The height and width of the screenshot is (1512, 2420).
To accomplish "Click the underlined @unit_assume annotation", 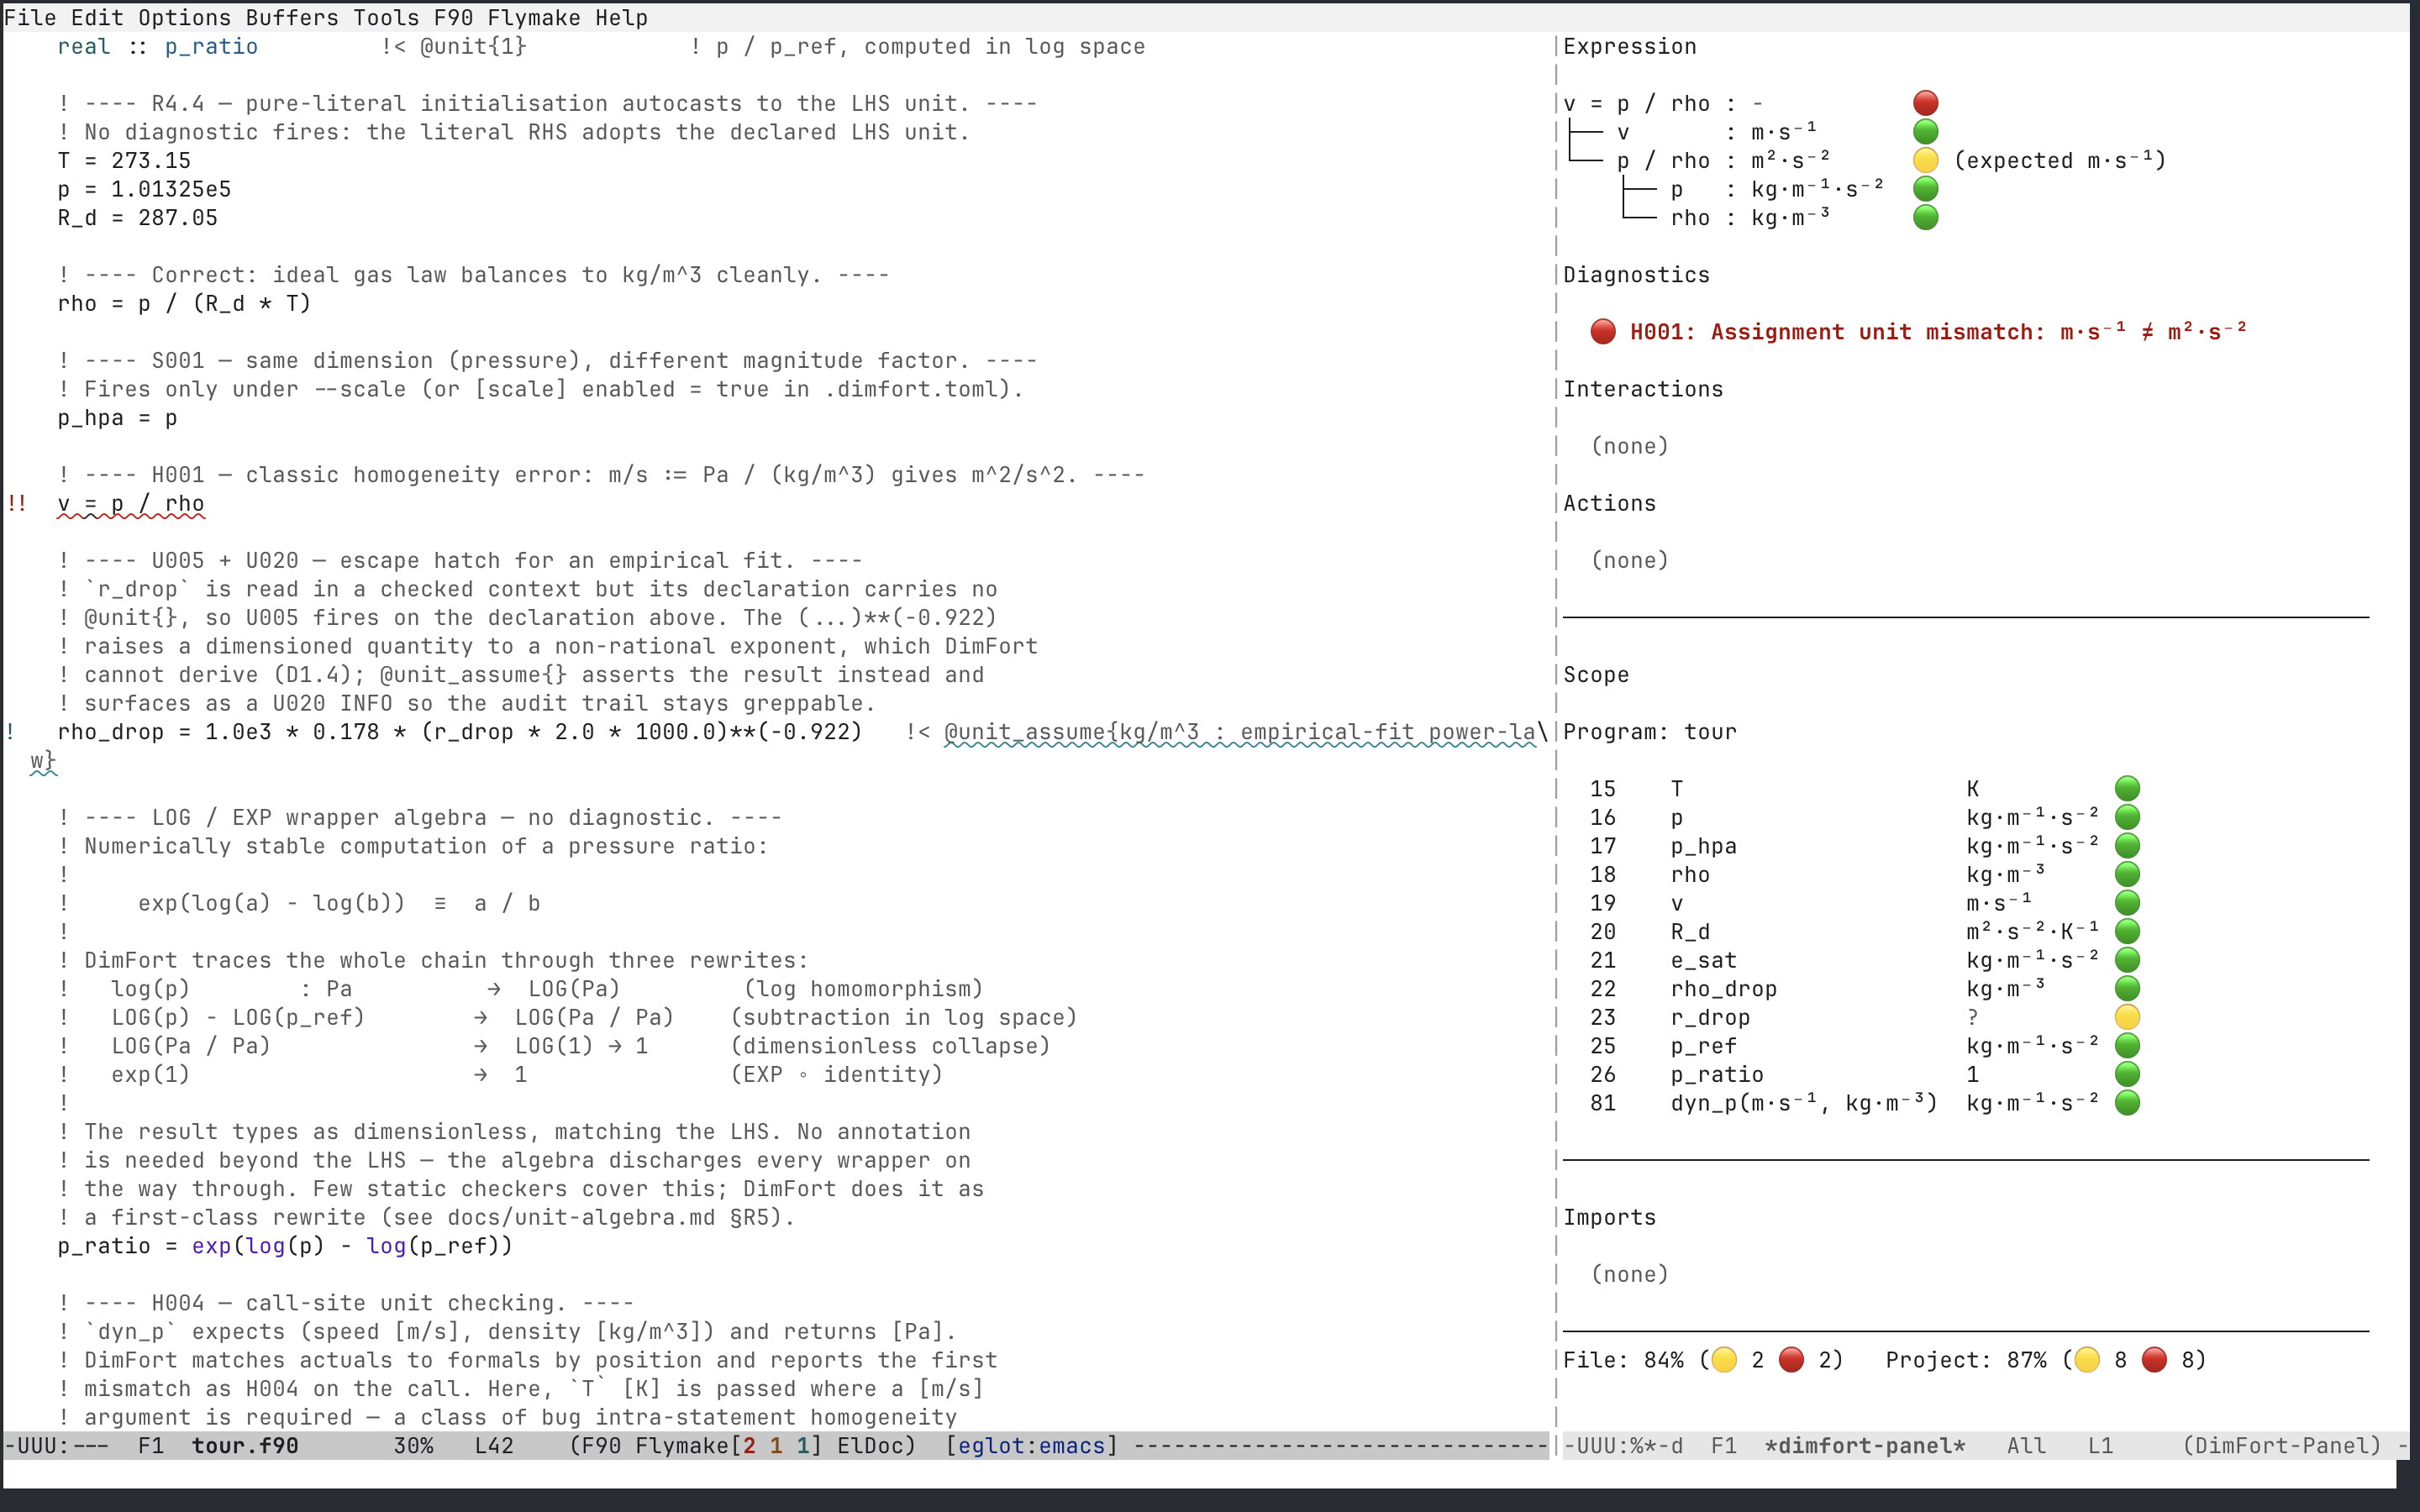I will pyautogui.click(x=1240, y=732).
